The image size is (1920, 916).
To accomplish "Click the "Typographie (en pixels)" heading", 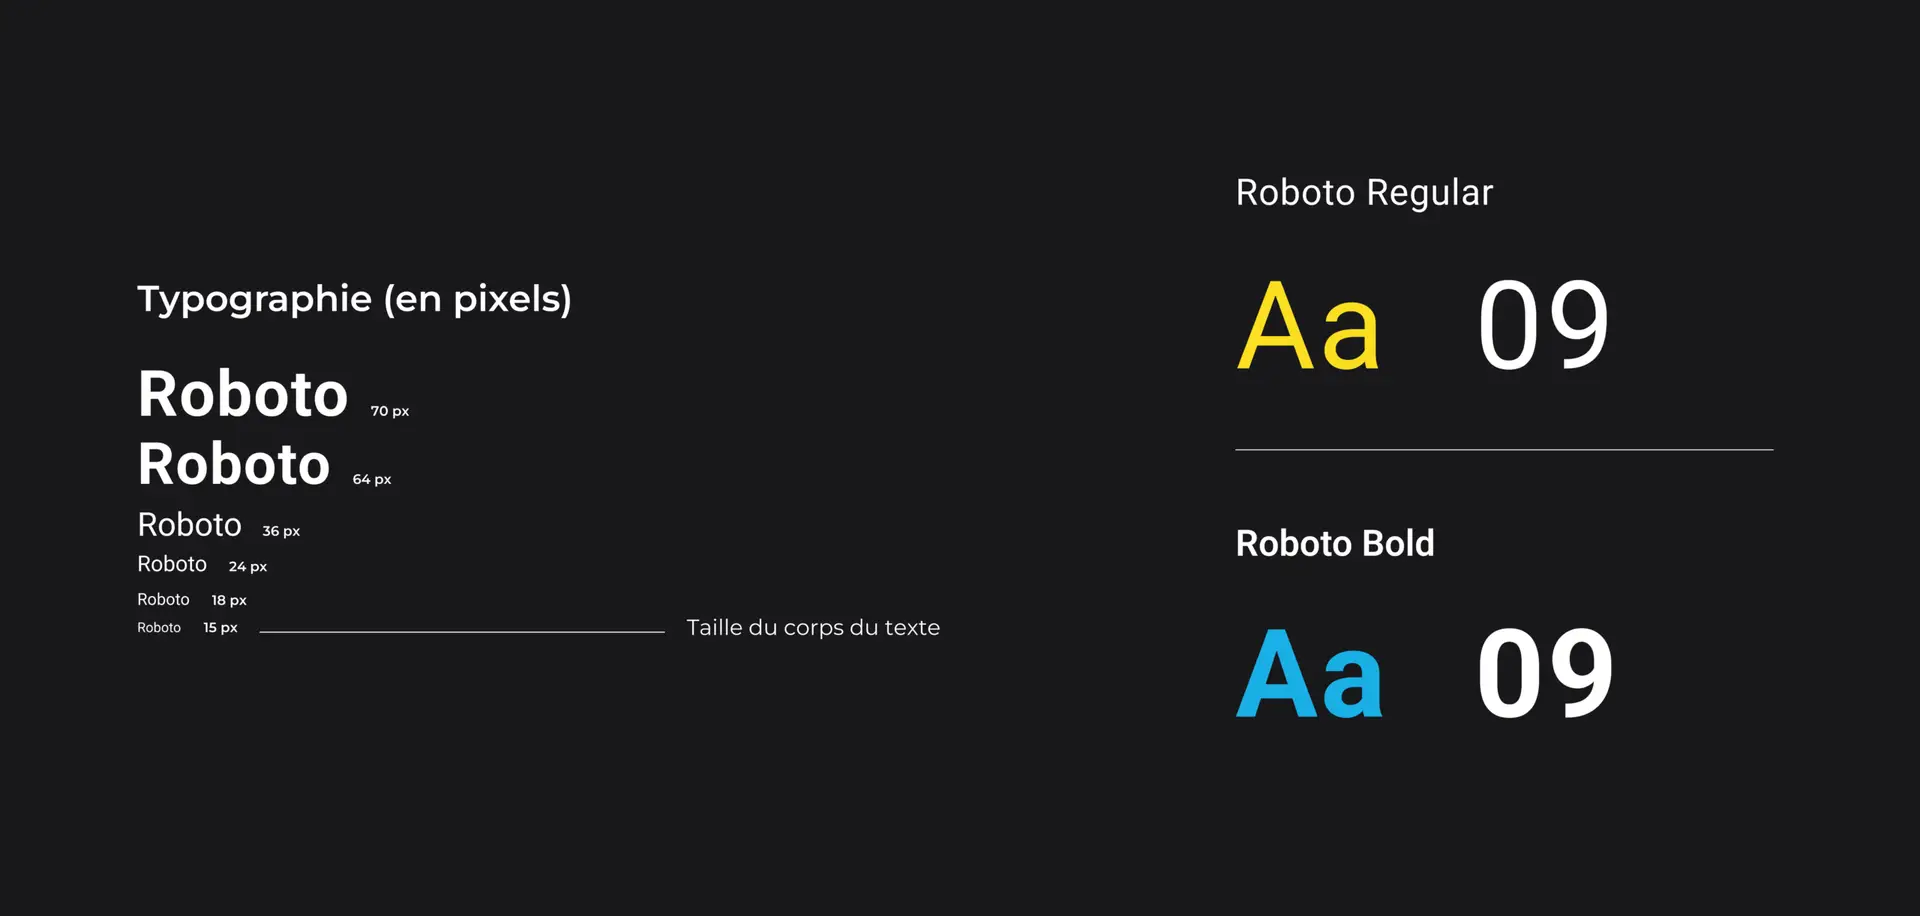I will [x=354, y=299].
